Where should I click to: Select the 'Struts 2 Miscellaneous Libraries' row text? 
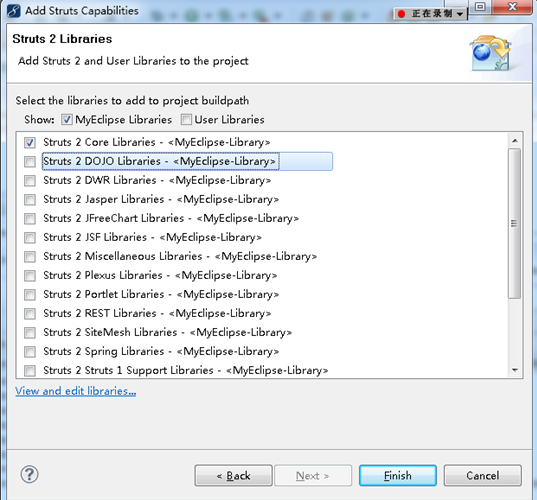point(180,257)
